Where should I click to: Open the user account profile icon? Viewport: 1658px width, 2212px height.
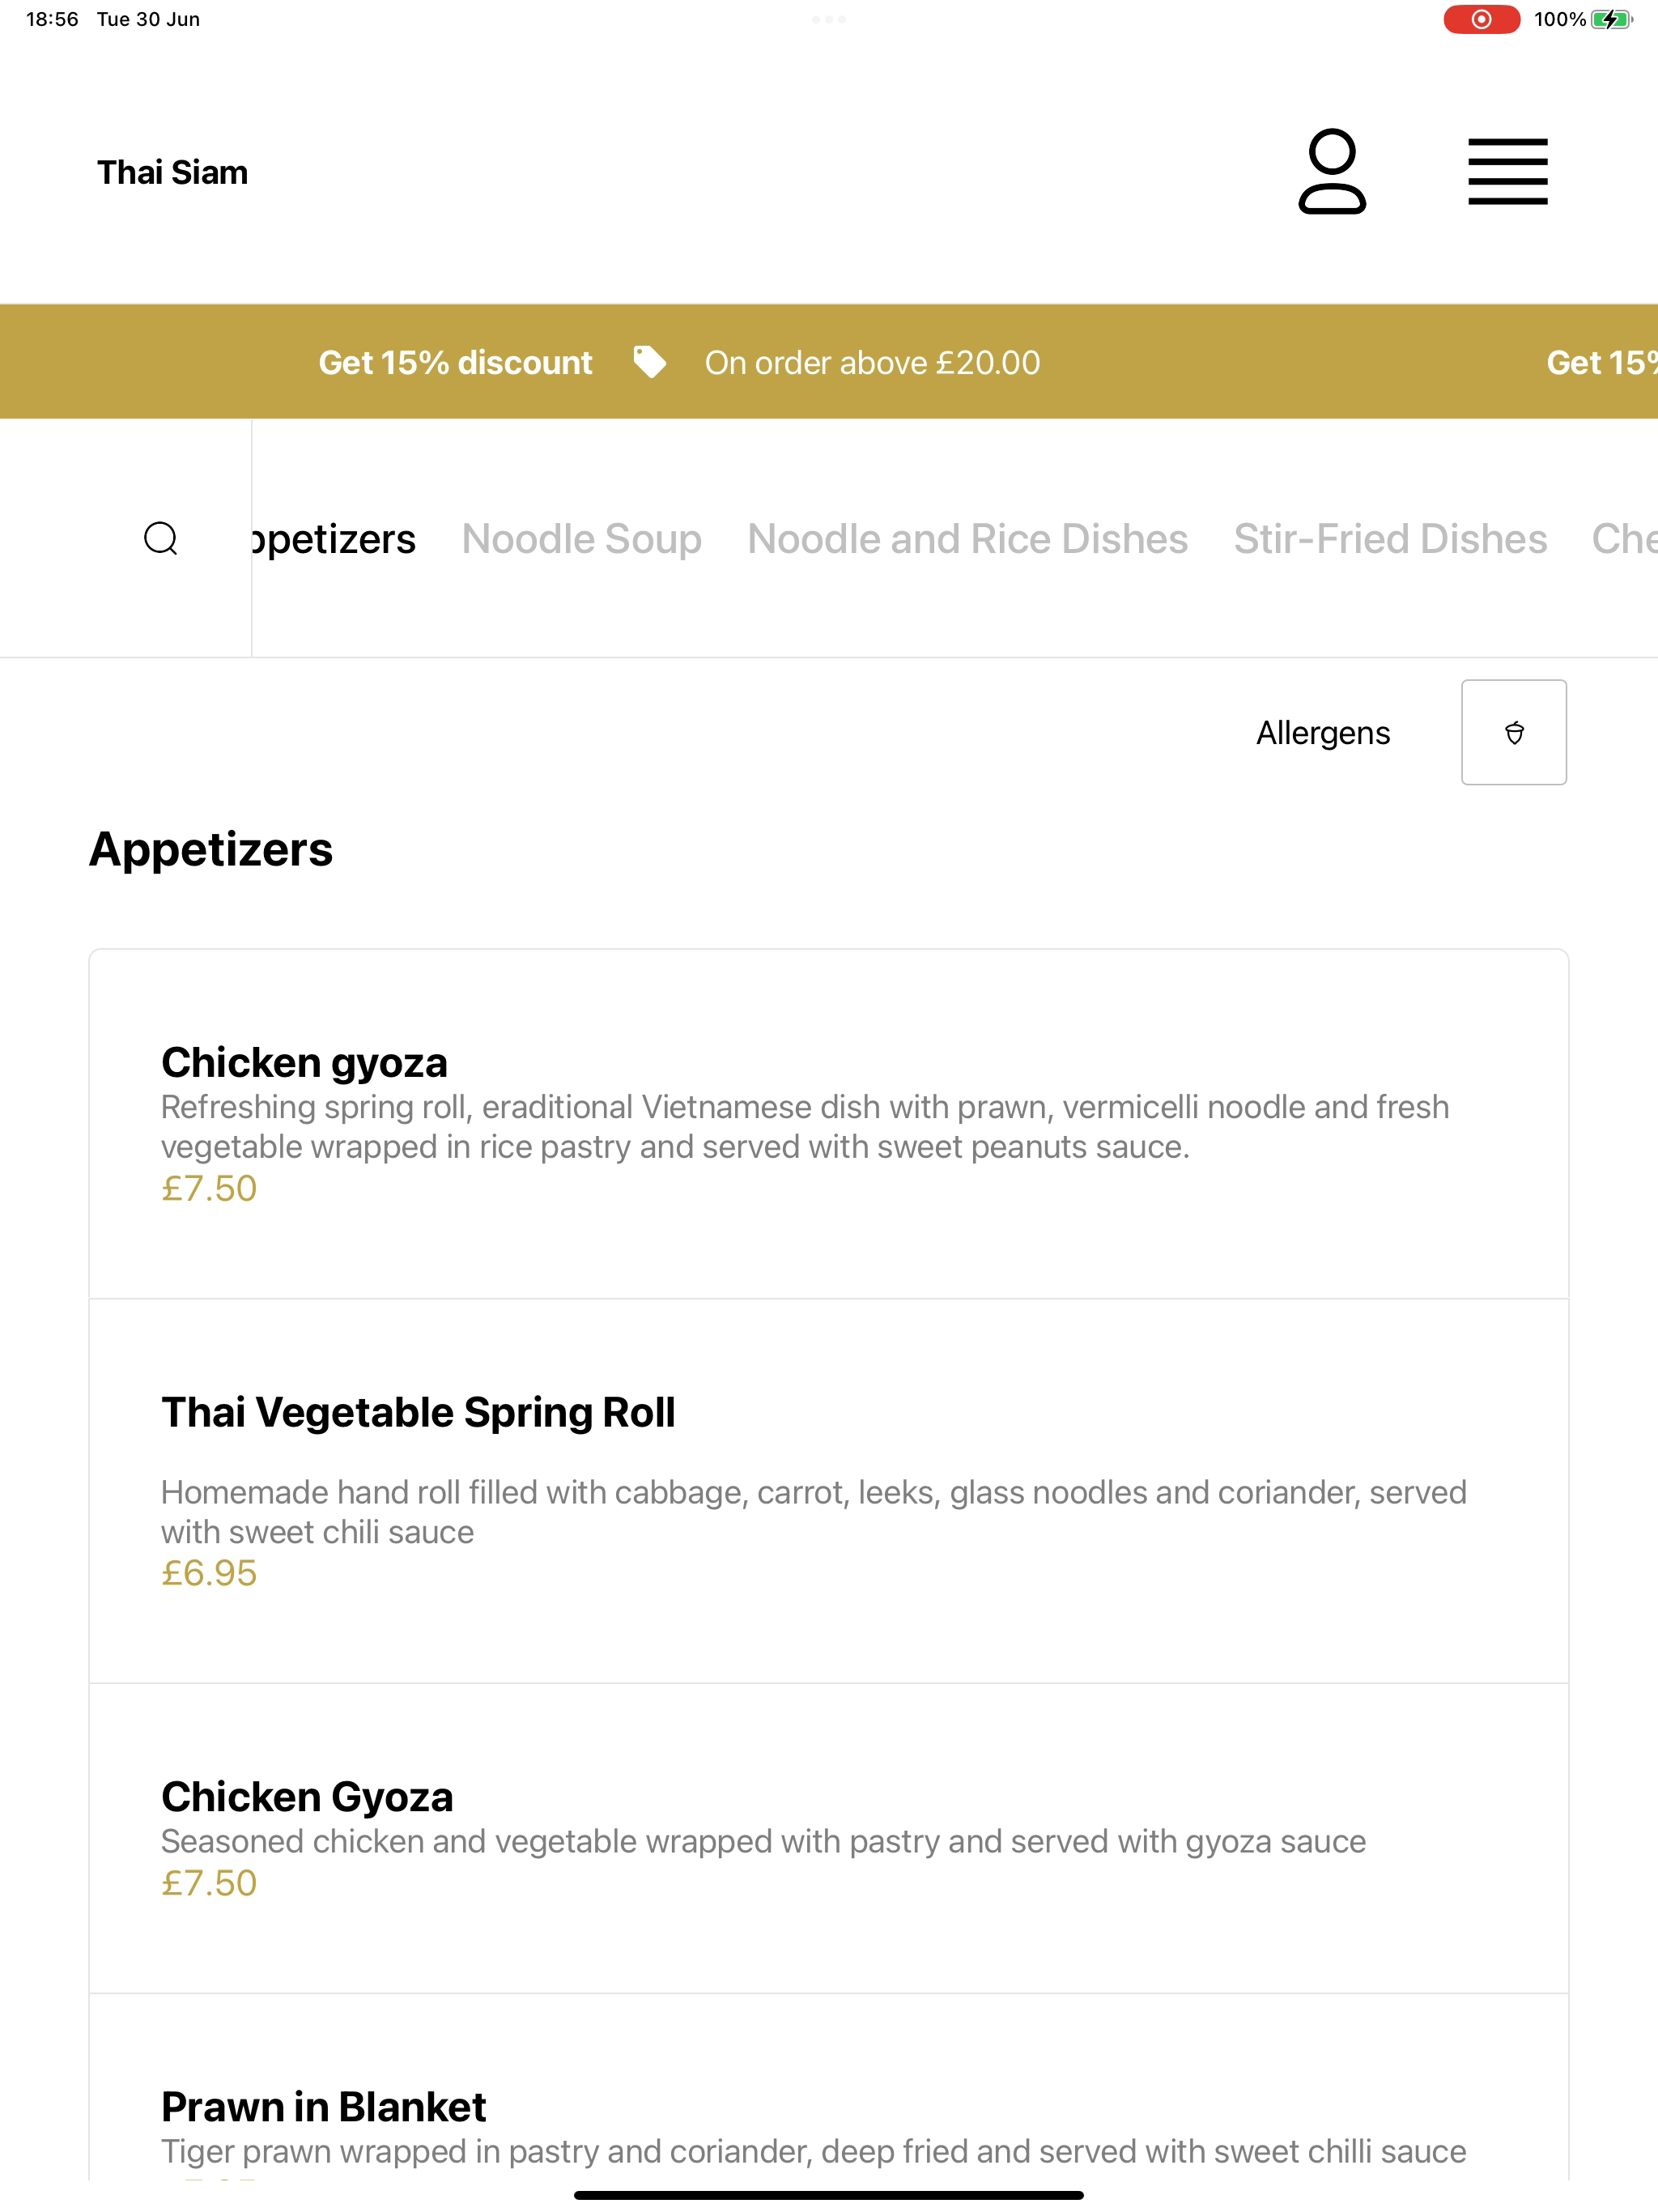(x=1331, y=171)
